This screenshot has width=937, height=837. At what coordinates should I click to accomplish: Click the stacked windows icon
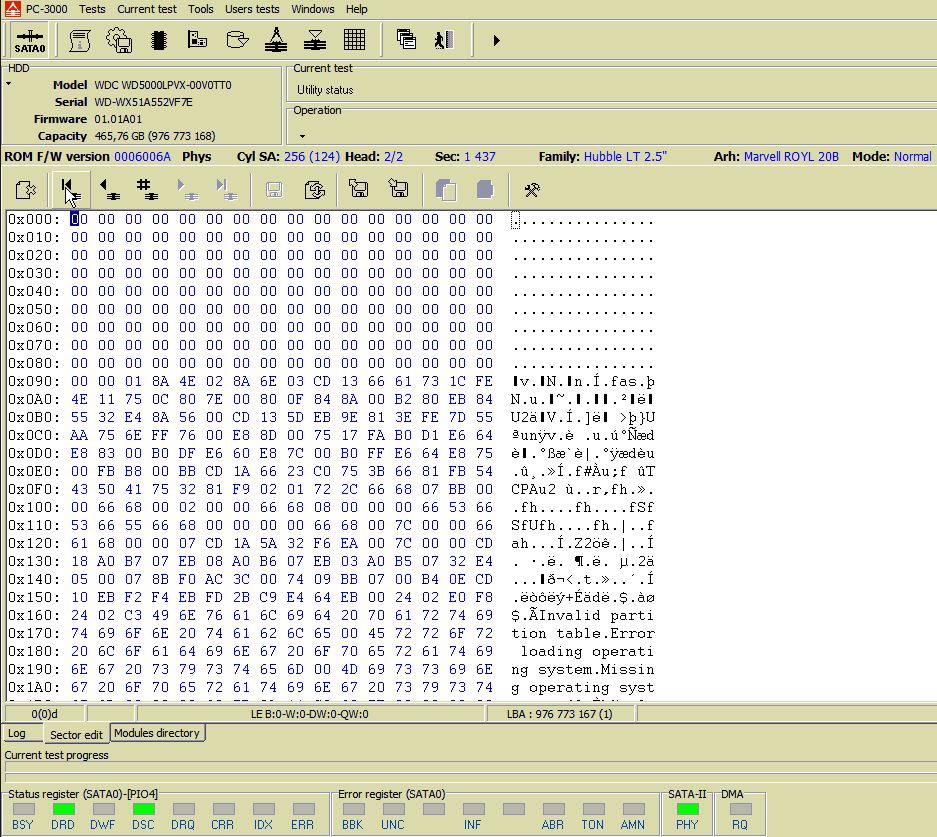(x=406, y=39)
